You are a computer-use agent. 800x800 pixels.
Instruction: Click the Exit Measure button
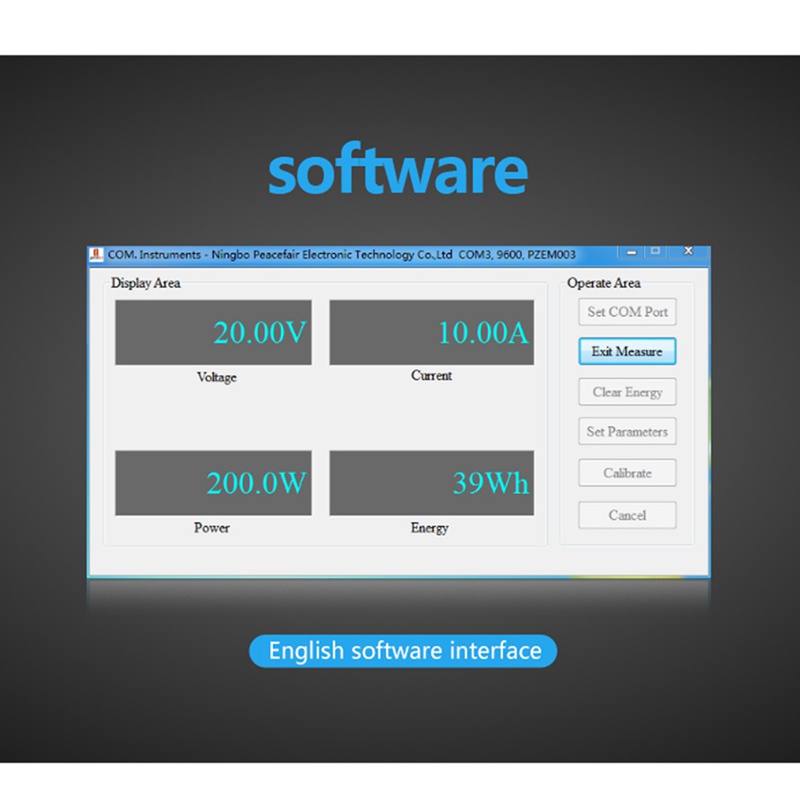click(x=627, y=352)
